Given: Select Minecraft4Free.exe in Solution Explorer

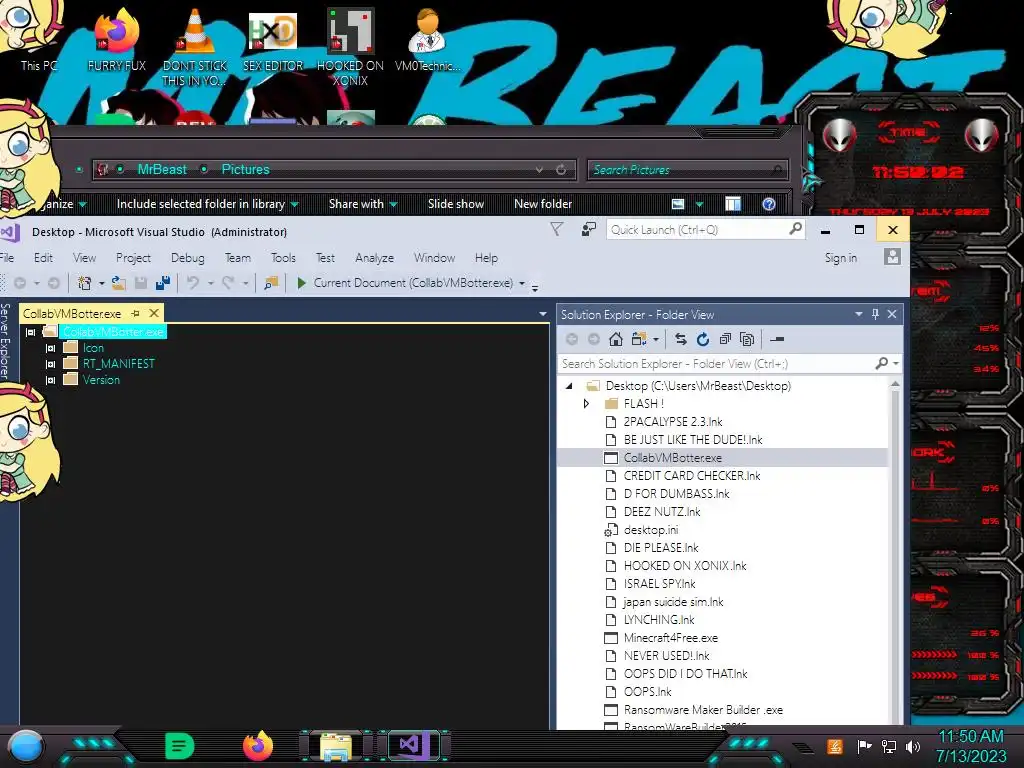Looking at the screenshot, I should click(x=671, y=637).
